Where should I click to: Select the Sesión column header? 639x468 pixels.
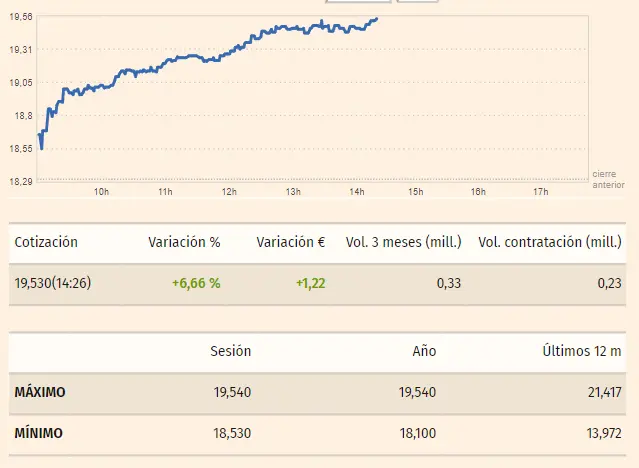pyautogui.click(x=230, y=351)
